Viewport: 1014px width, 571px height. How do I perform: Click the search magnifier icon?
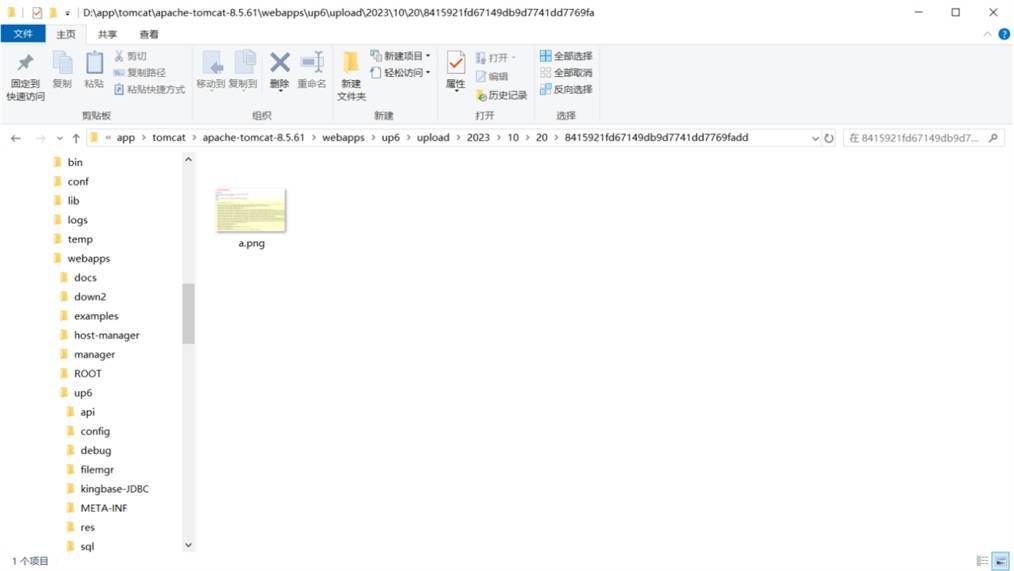click(x=993, y=138)
